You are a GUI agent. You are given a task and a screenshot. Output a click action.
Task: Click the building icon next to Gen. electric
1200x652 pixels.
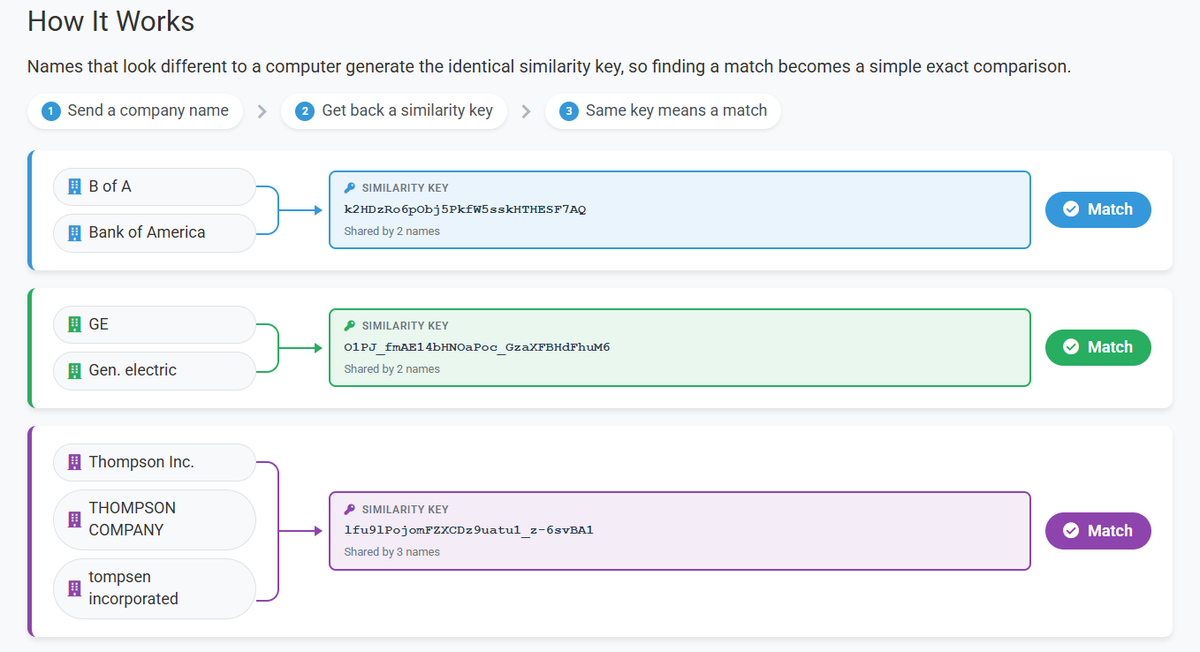(x=74, y=370)
